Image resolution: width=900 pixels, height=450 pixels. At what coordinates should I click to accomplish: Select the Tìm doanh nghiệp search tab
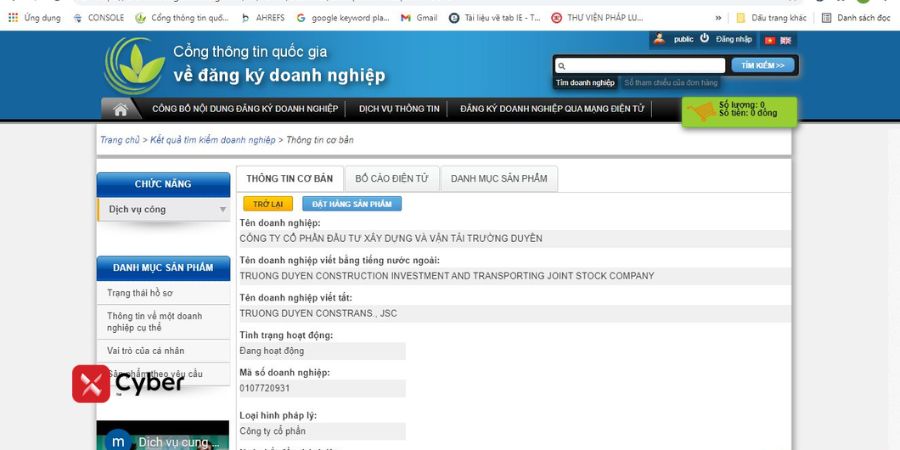tap(585, 83)
